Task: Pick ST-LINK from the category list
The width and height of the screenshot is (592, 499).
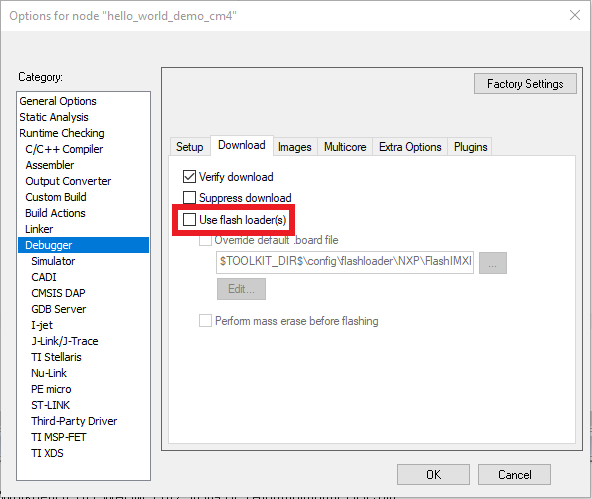Action: click(51, 405)
